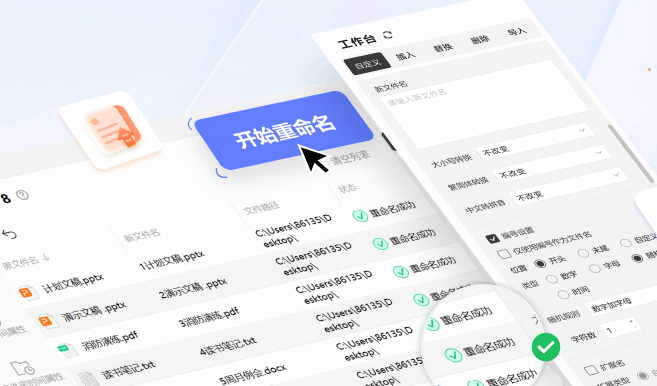This screenshot has width=657, height=386.
Task: Click new name 2演示文稿 .pptx
Action: tap(194, 288)
